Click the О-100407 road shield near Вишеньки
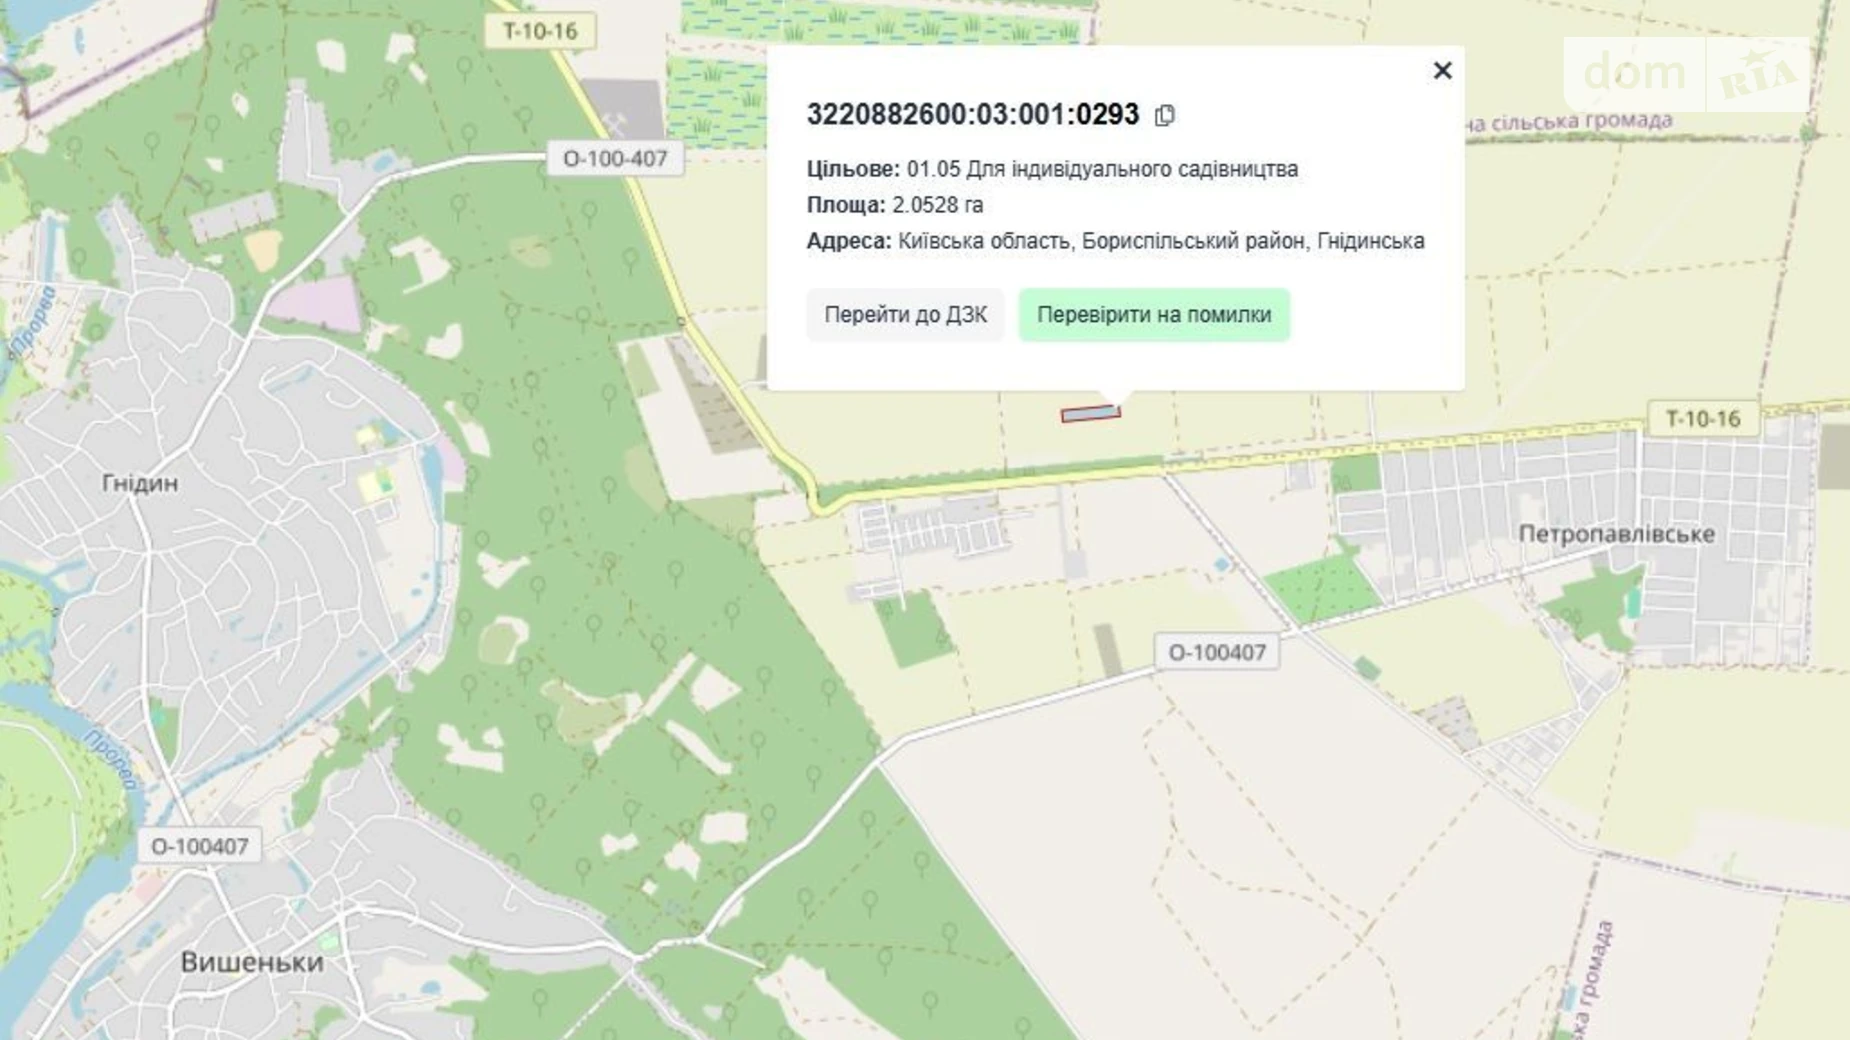This screenshot has height=1040, width=1850. tap(201, 845)
